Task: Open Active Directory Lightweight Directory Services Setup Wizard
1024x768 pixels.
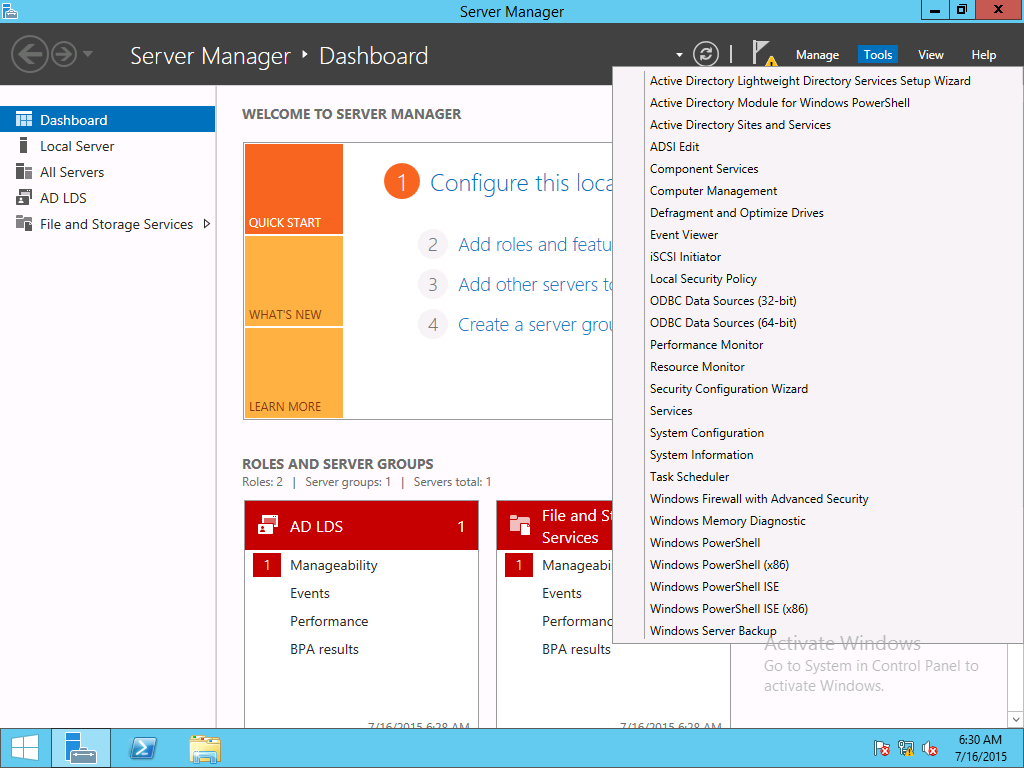Action: point(810,80)
